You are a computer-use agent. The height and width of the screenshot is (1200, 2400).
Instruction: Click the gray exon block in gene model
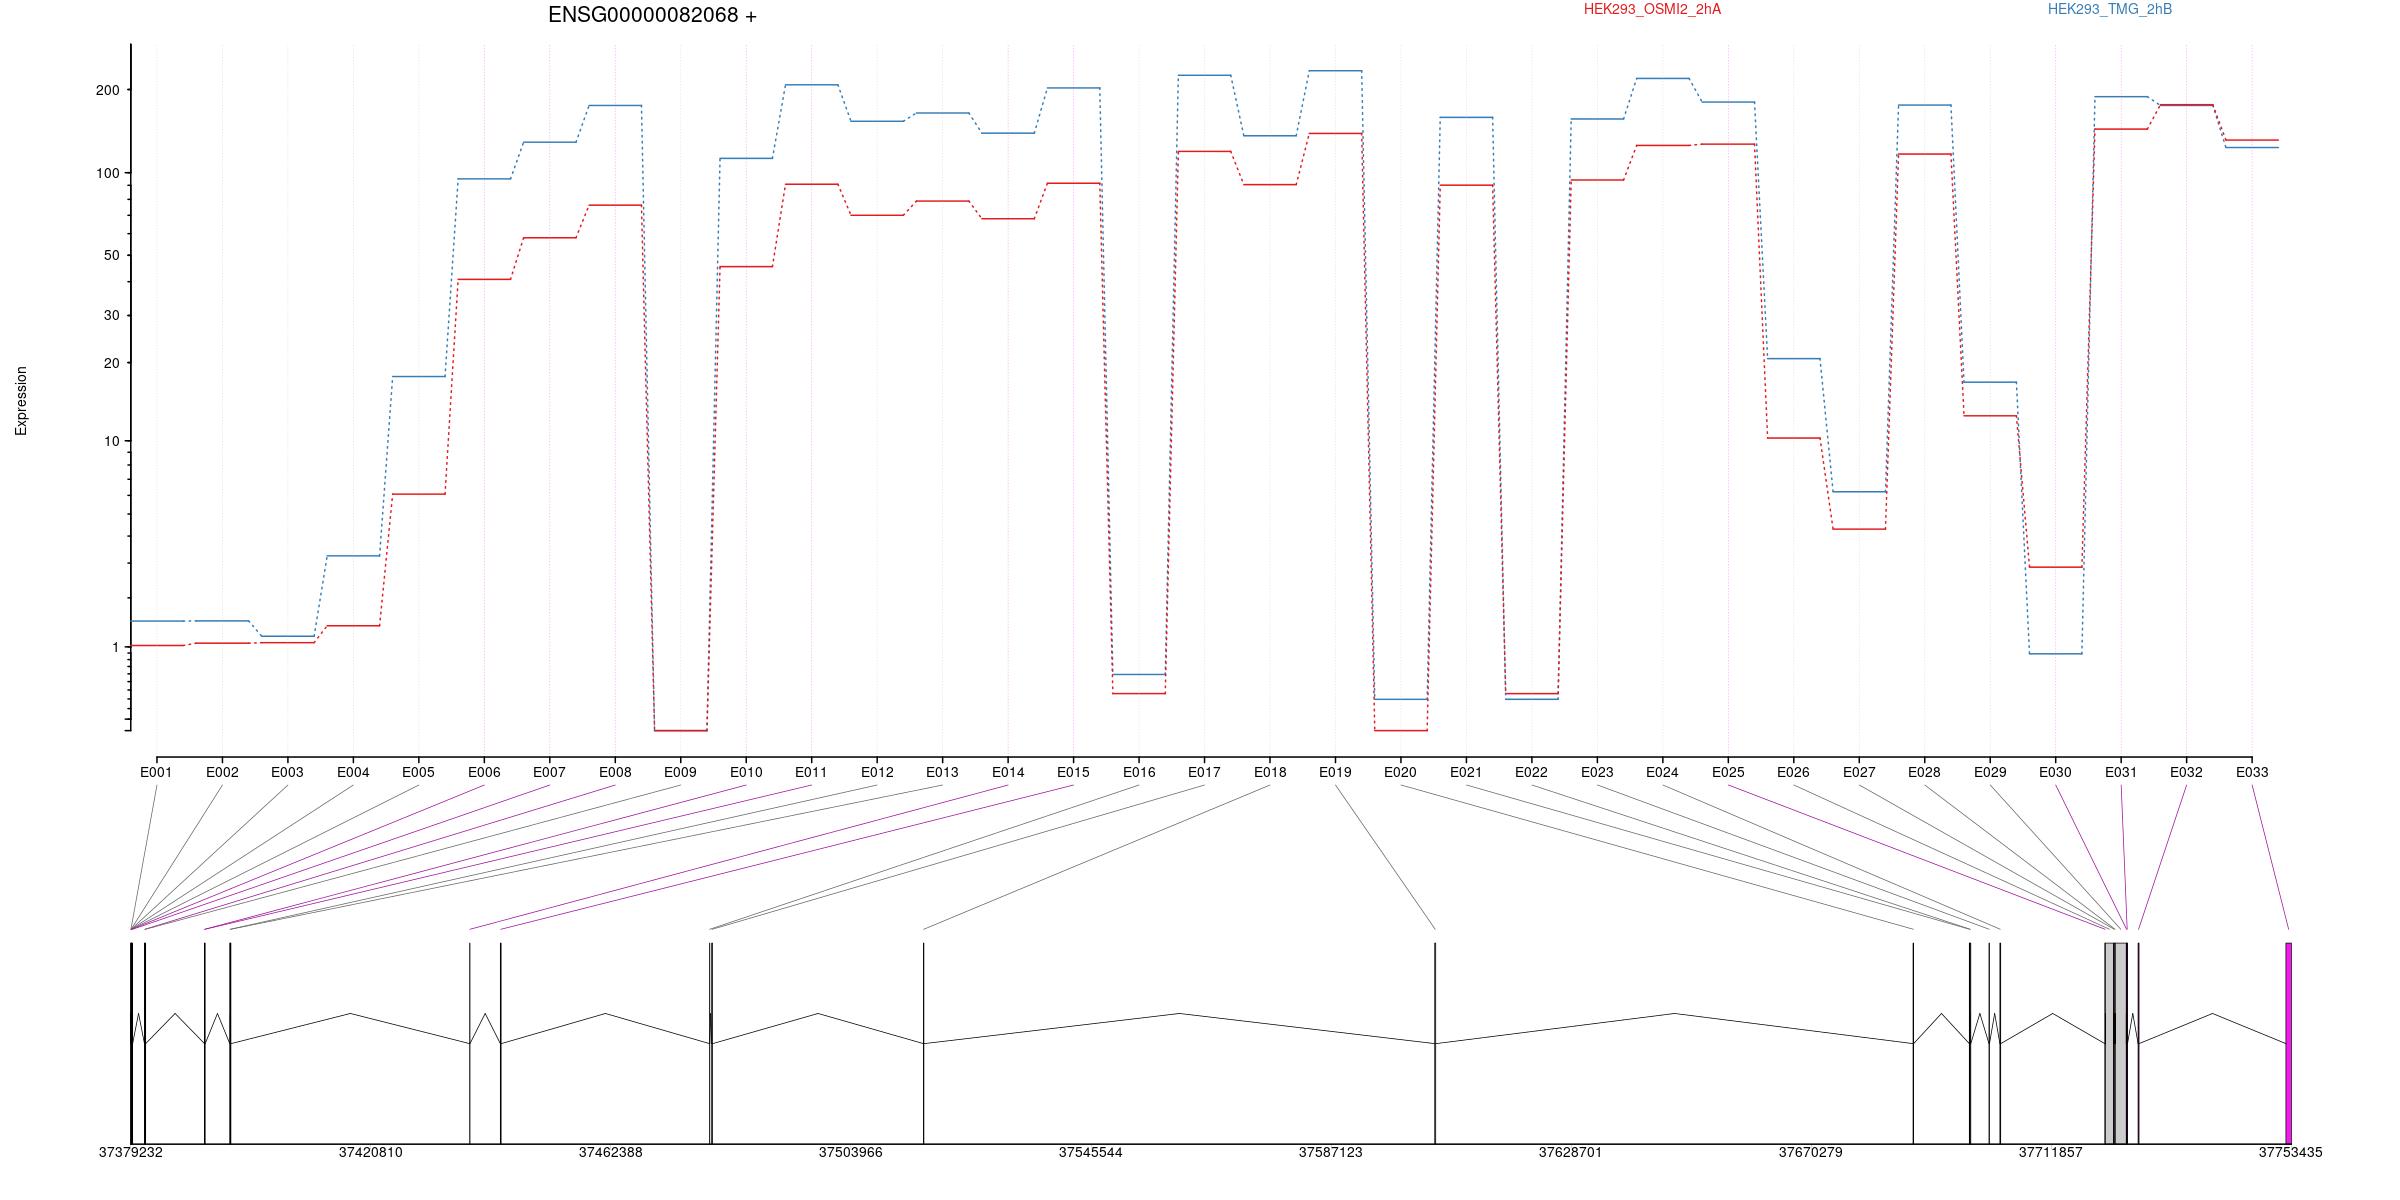2116,1043
